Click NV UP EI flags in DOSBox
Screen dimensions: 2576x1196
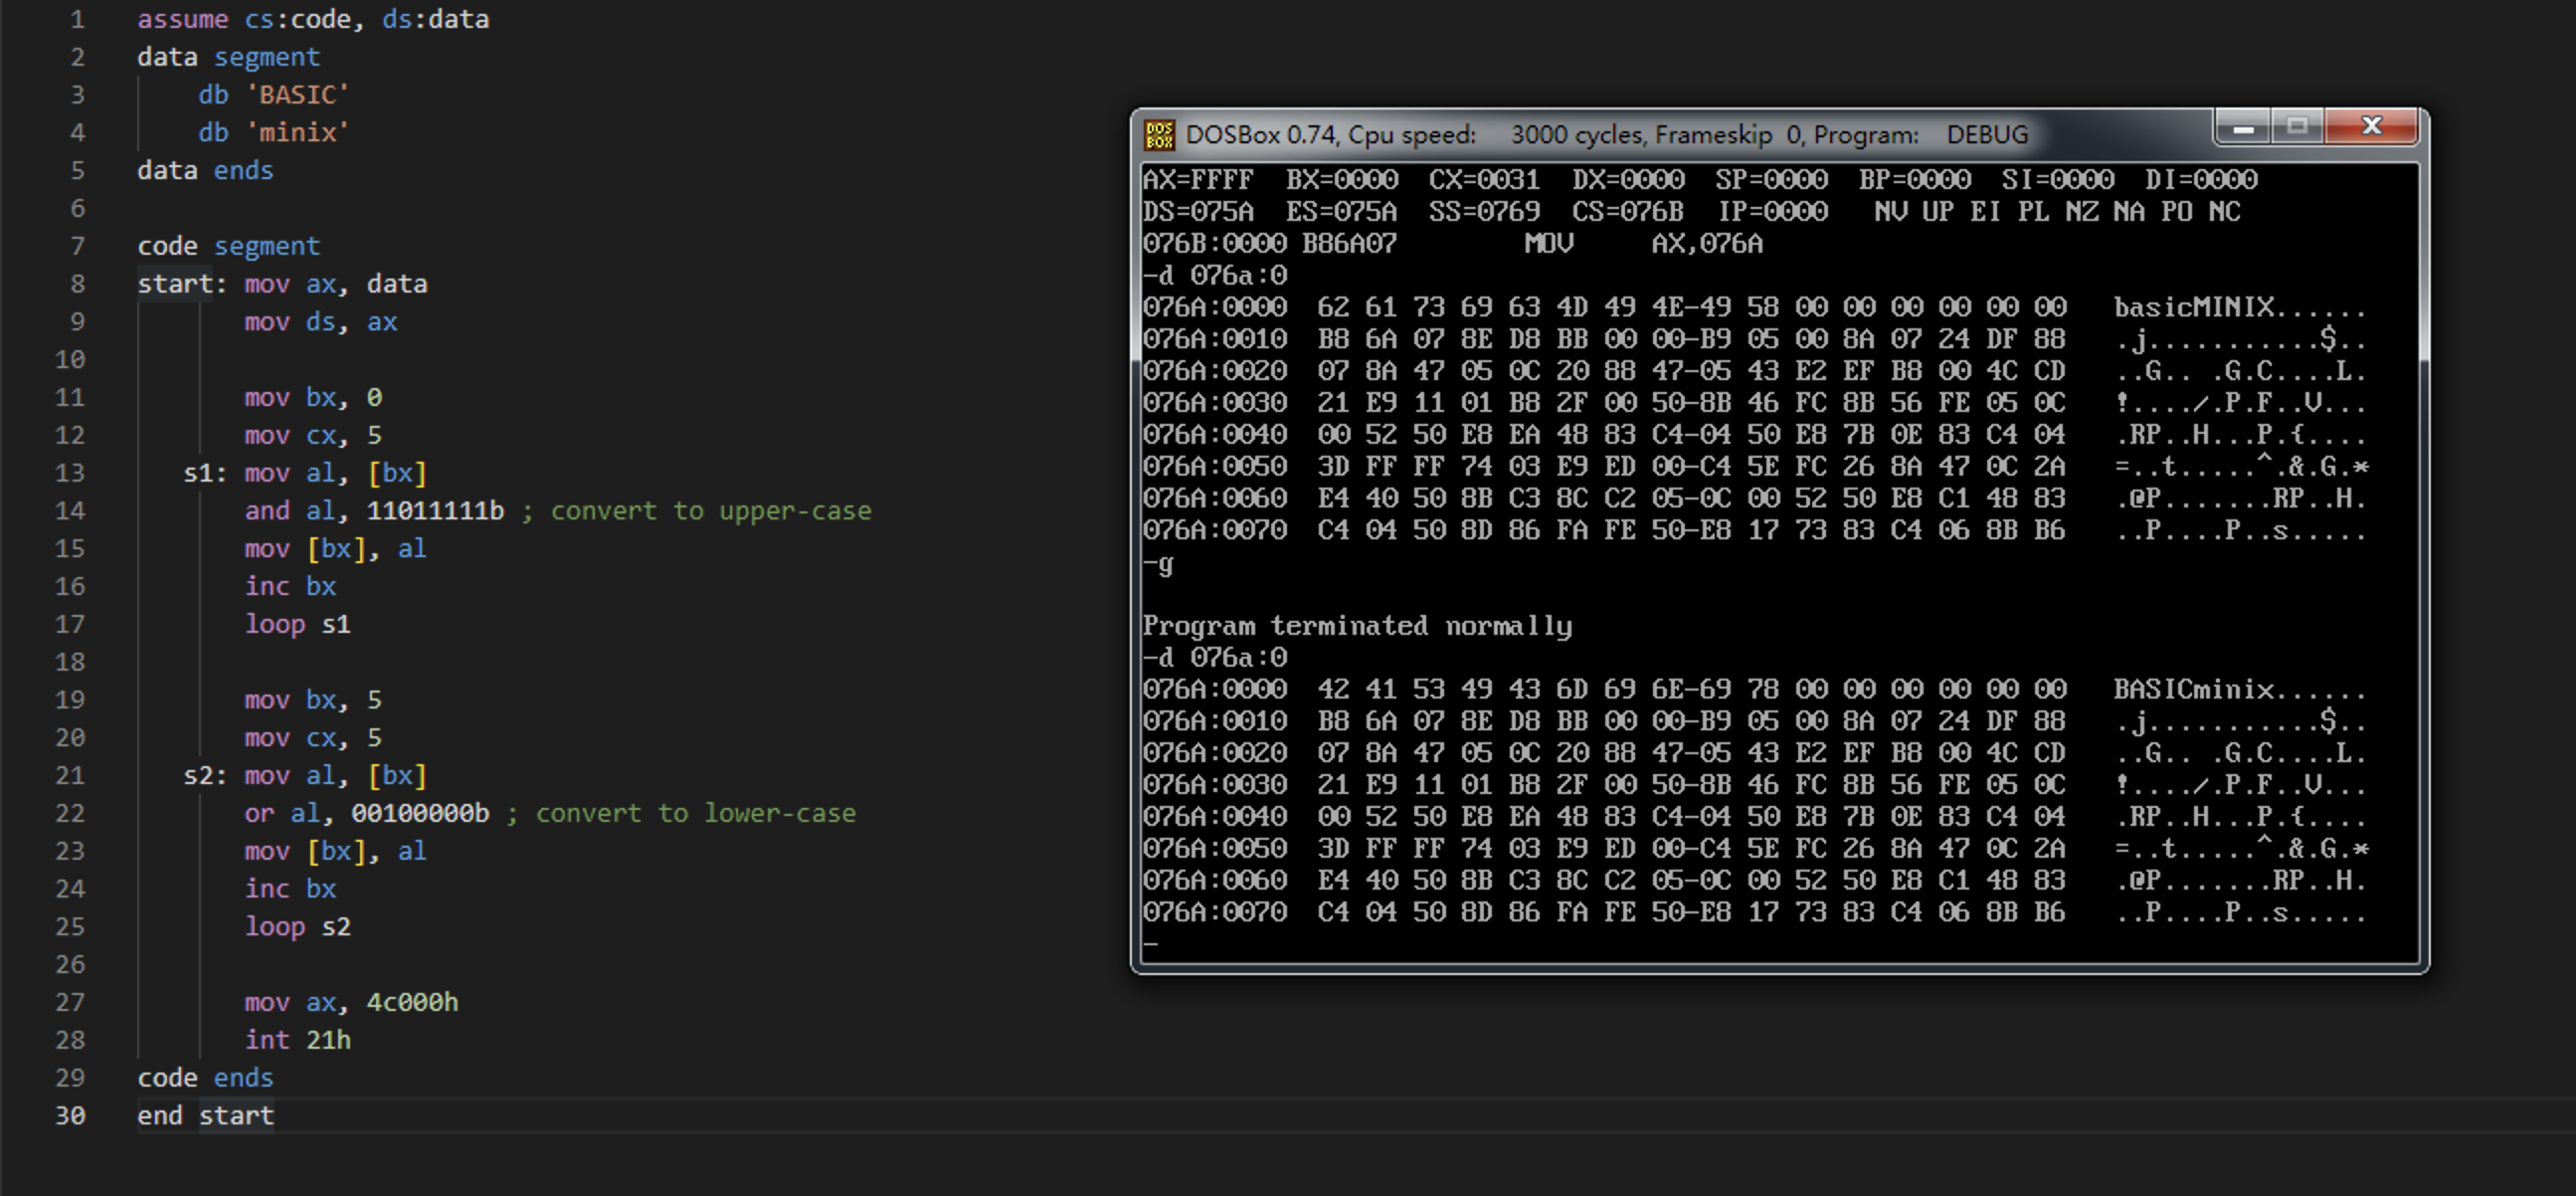pyautogui.click(x=1938, y=212)
